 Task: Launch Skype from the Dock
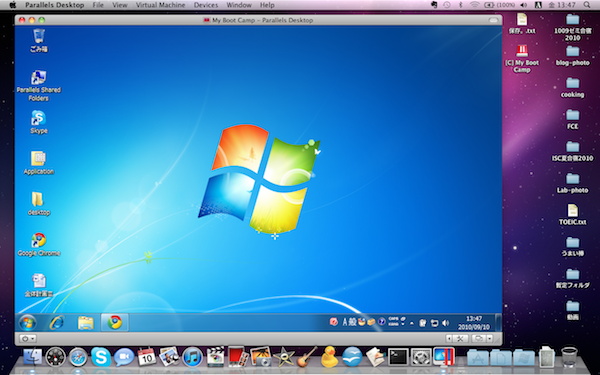pos(101,357)
